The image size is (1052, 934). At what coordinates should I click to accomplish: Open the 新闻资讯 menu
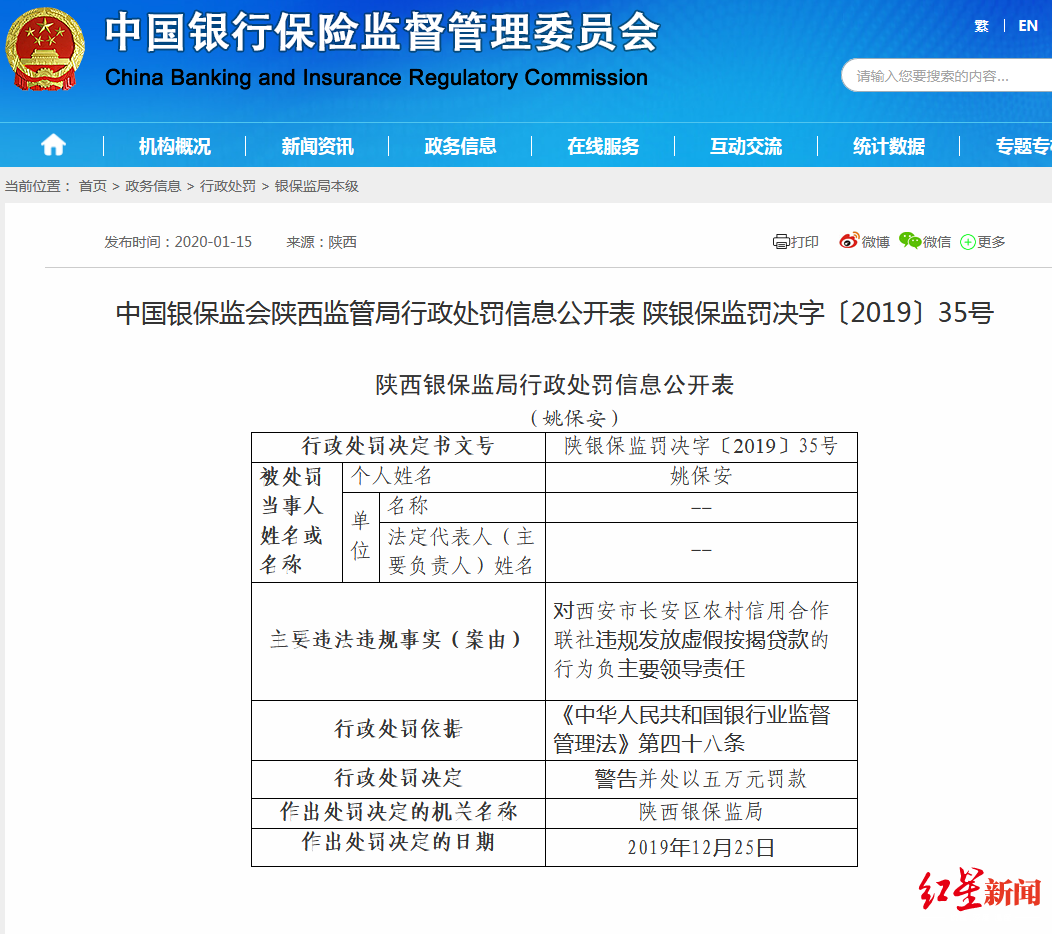[317, 146]
